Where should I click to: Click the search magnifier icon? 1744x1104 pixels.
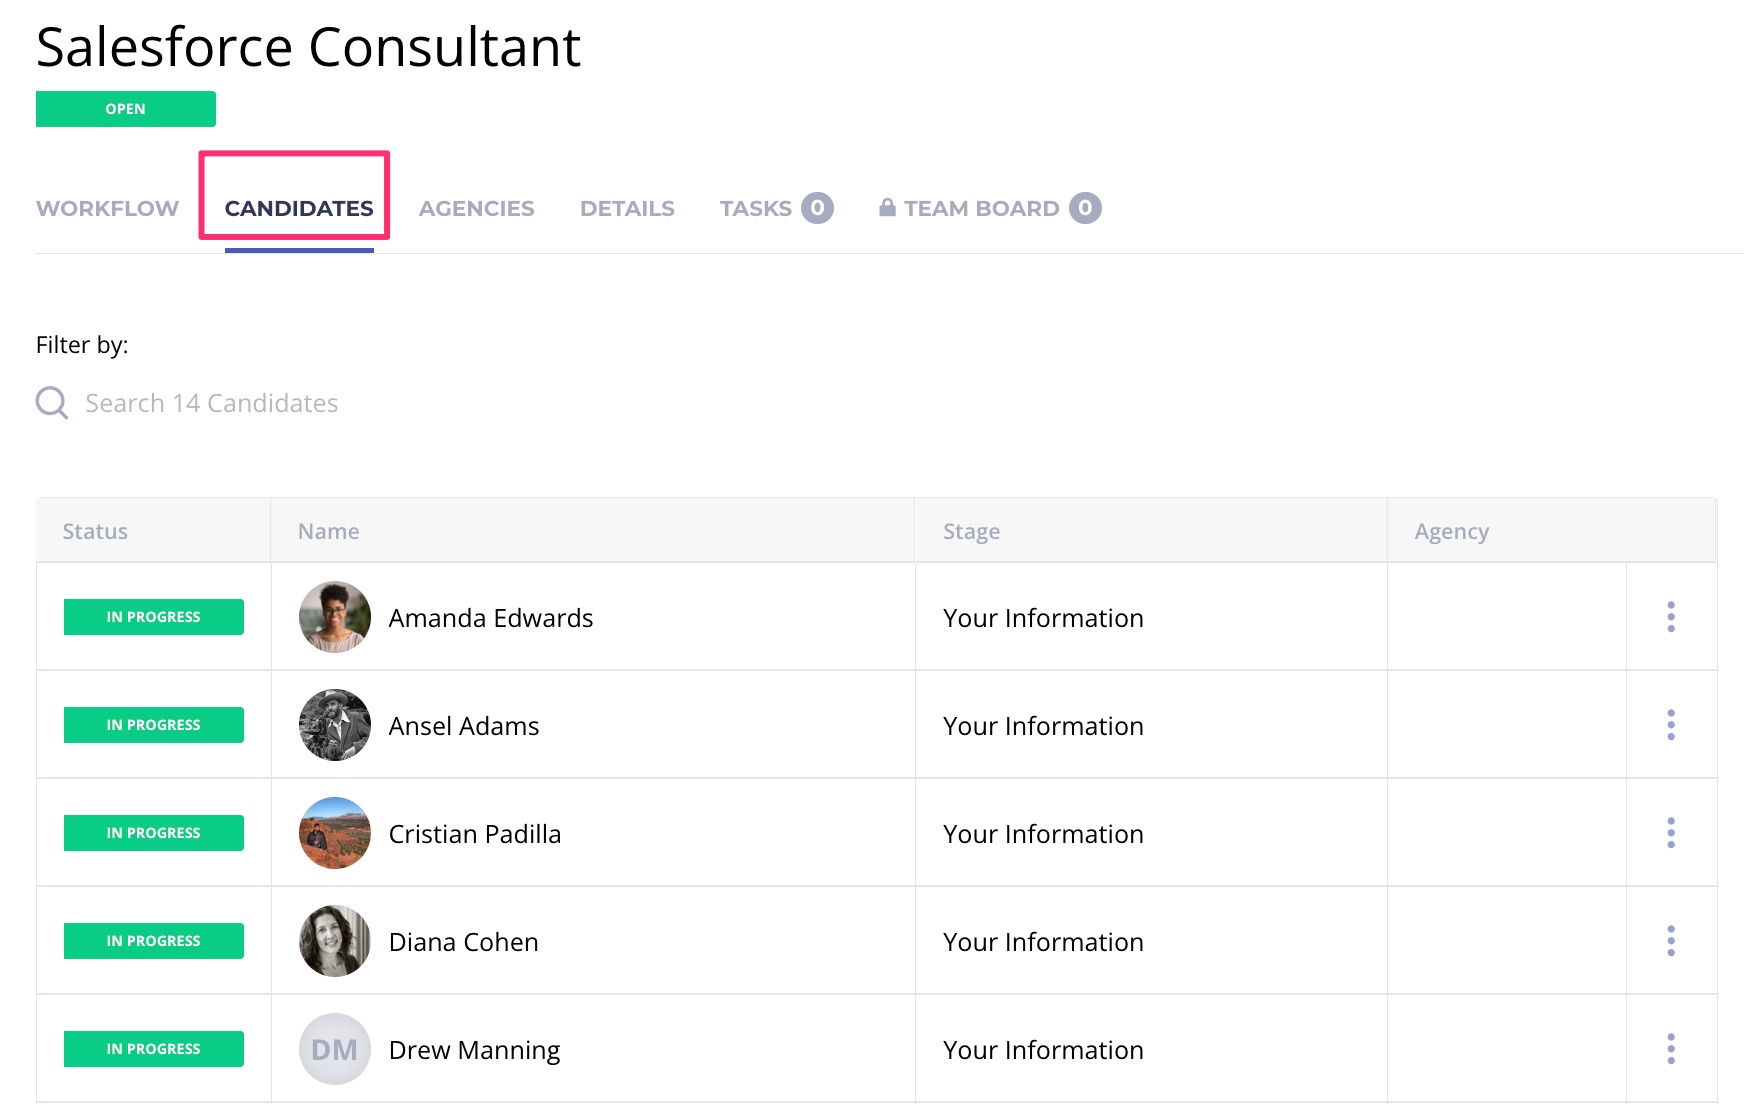[52, 403]
